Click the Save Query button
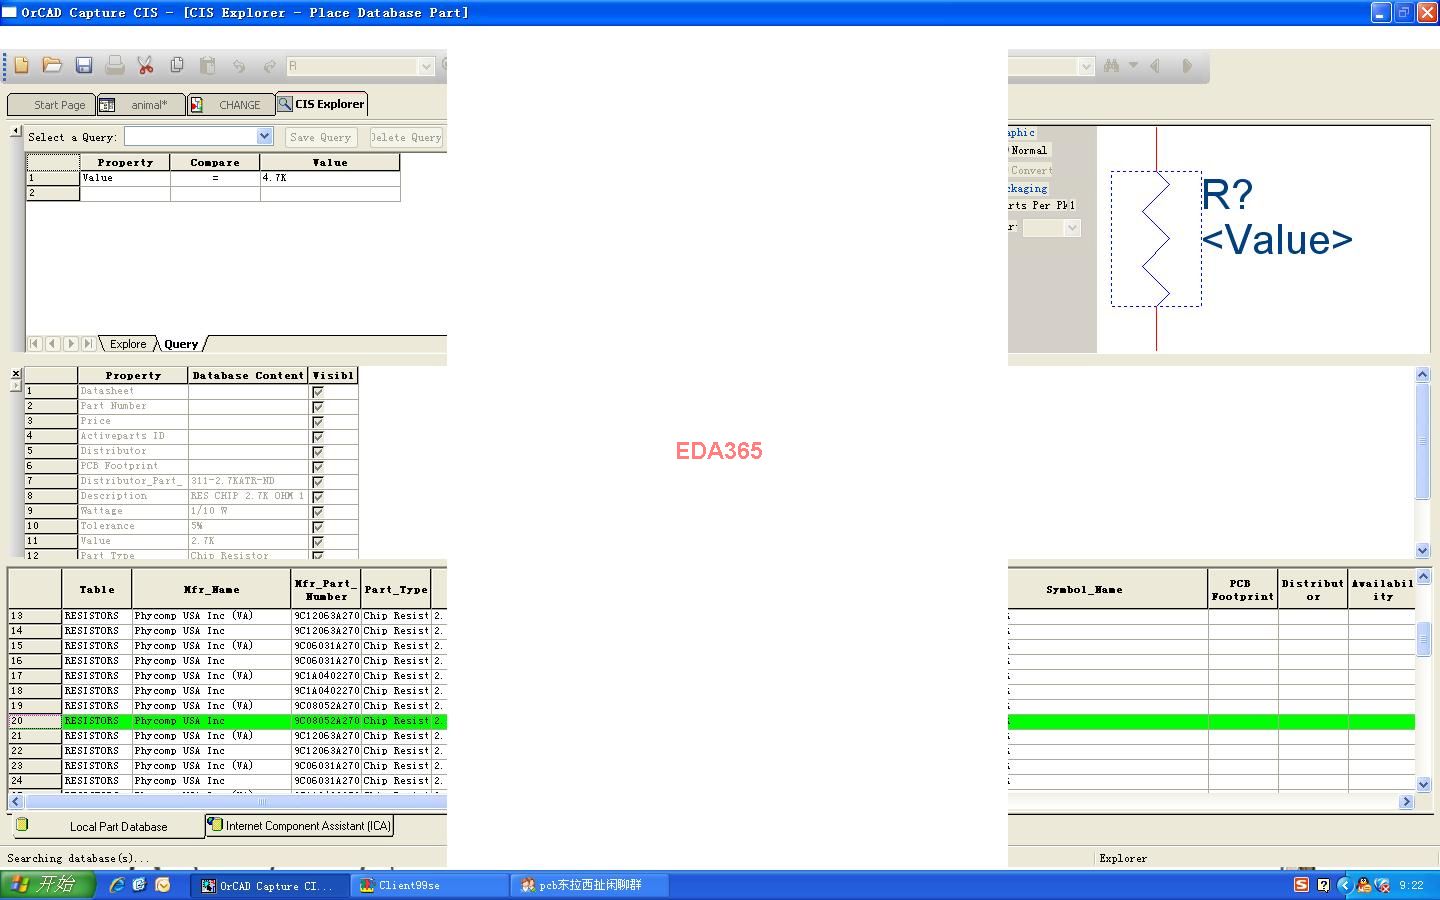This screenshot has height=900, width=1440. pyautogui.click(x=321, y=137)
